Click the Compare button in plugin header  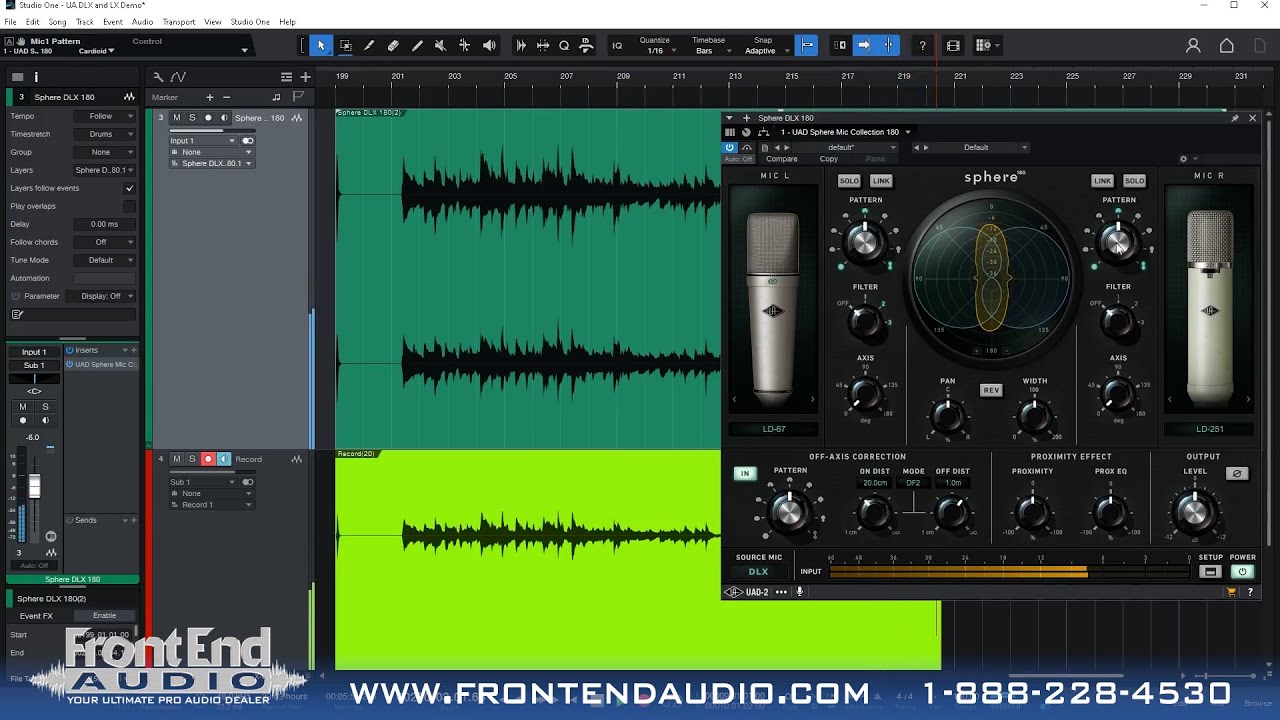click(782, 159)
